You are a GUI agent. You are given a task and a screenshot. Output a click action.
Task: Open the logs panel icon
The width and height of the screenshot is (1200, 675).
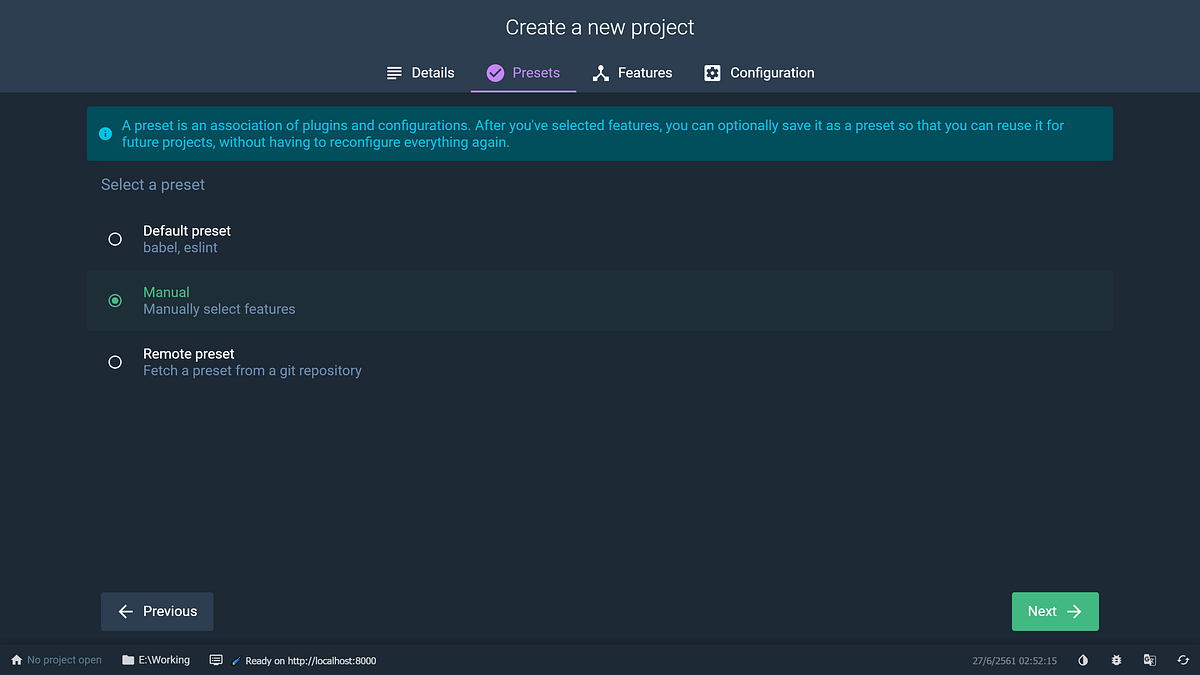[216, 660]
